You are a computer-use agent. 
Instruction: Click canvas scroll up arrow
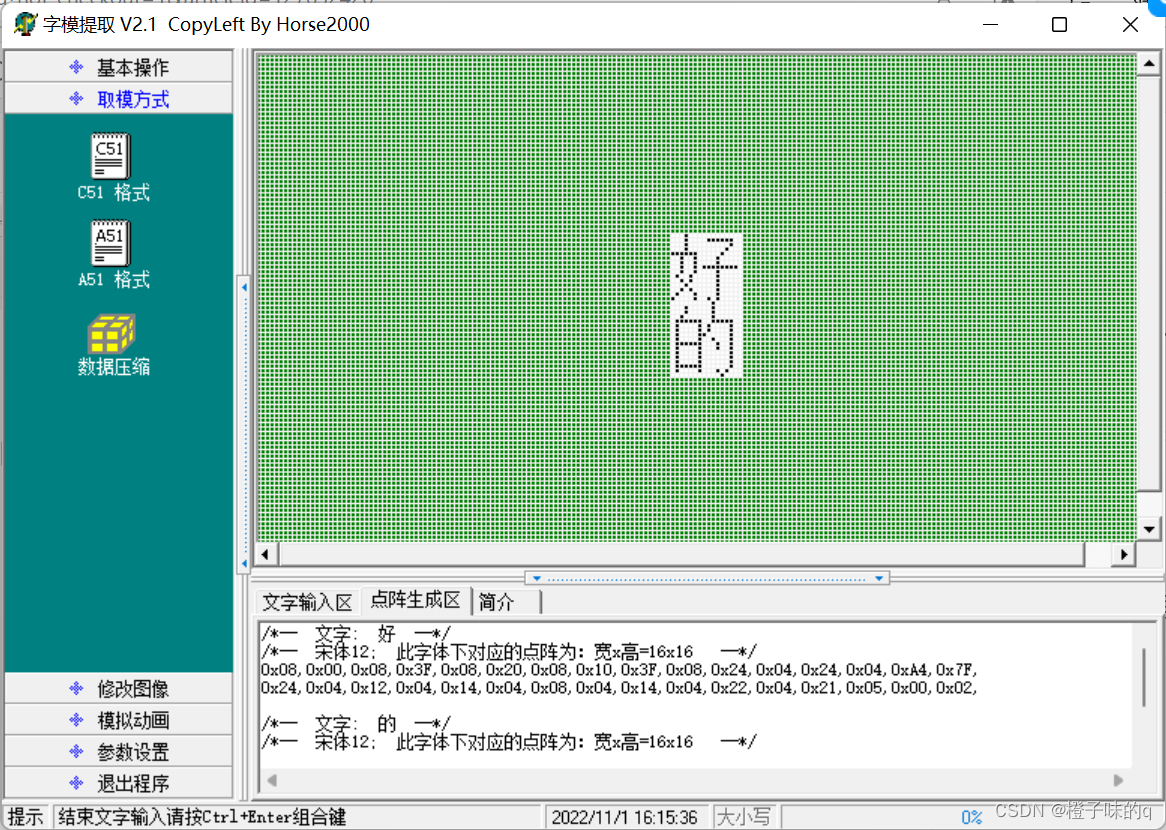click(1149, 64)
